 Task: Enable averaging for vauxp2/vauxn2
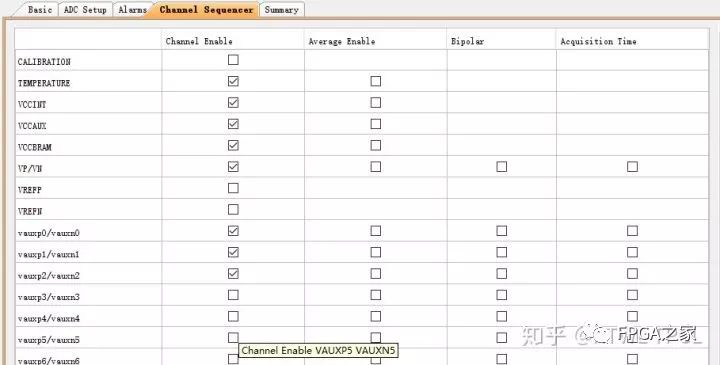(x=376, y=274)
